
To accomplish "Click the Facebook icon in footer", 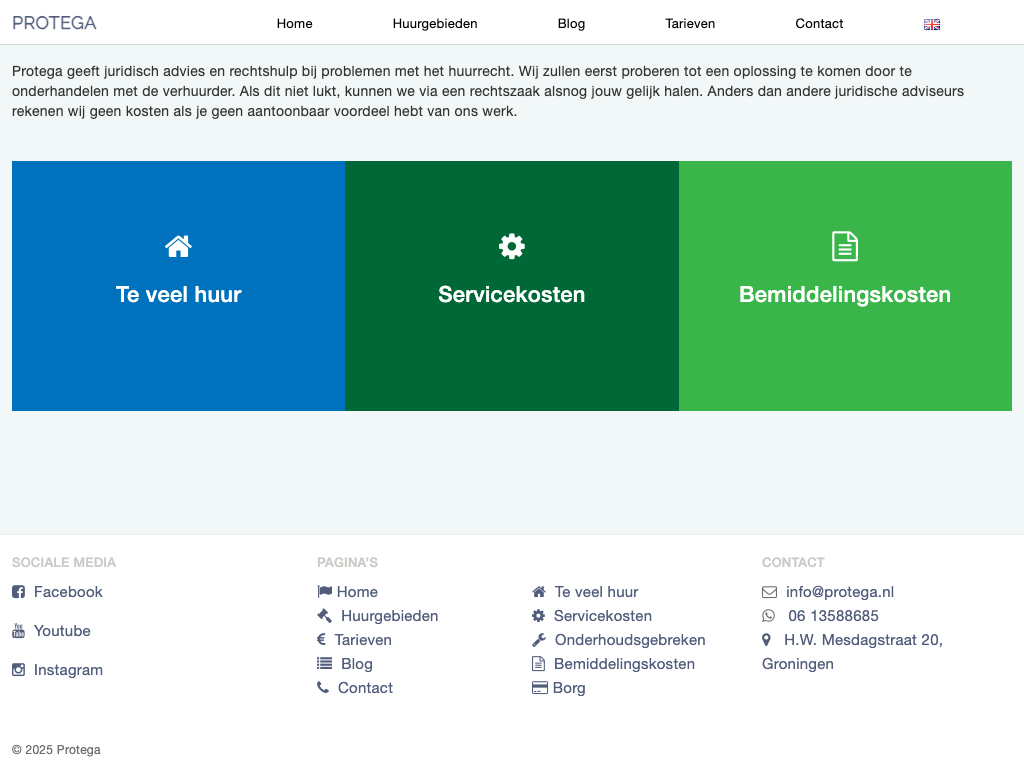I will (x=18, y=592).
